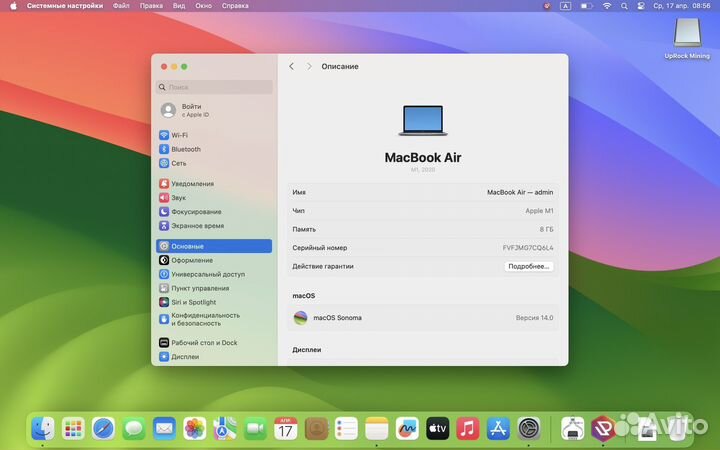Open Wi-Fi settings in the sidebar

point(214,135)
